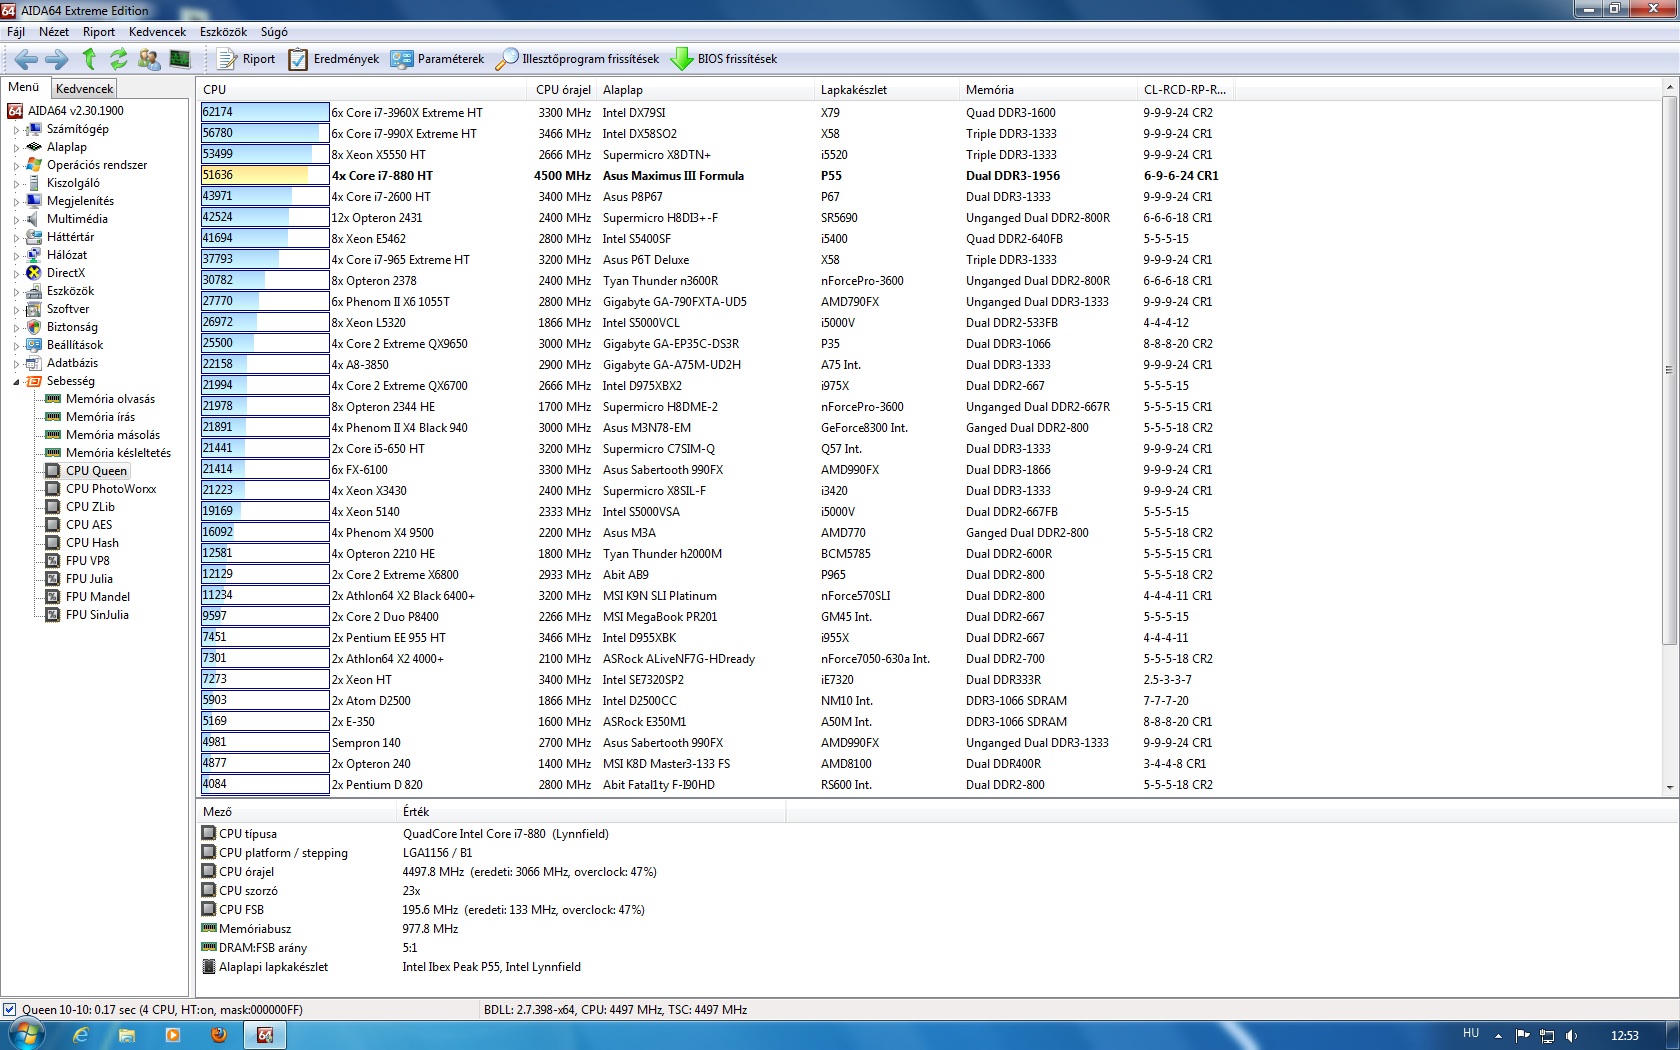Switch to the Kedvencek sidebar tab
1680x1050 pixels.
85,89
